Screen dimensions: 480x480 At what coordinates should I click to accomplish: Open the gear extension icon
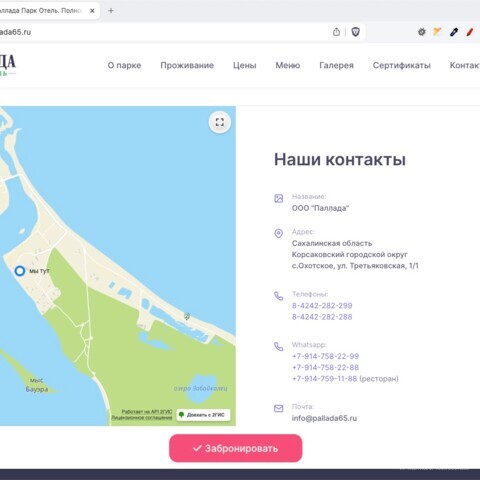click(x=422, y=32)
